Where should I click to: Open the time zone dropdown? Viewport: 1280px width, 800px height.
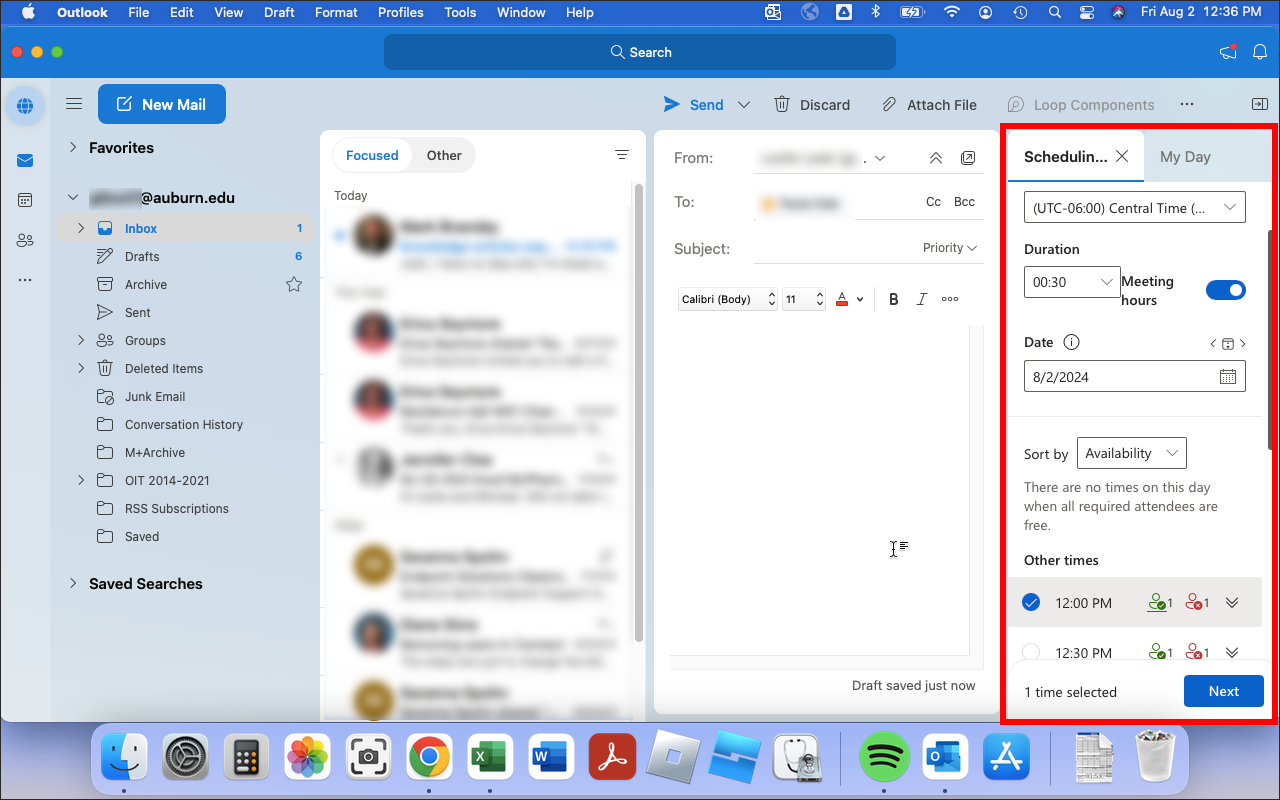point(1135,208)
